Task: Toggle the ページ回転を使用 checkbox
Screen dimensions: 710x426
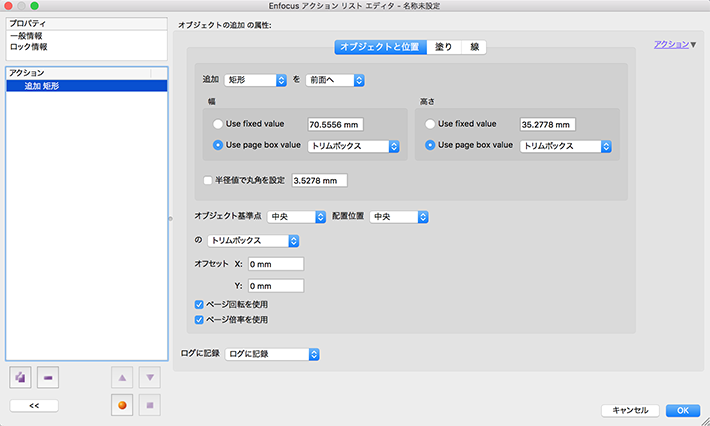Action: pyautogui.click(x=200, y=304)
